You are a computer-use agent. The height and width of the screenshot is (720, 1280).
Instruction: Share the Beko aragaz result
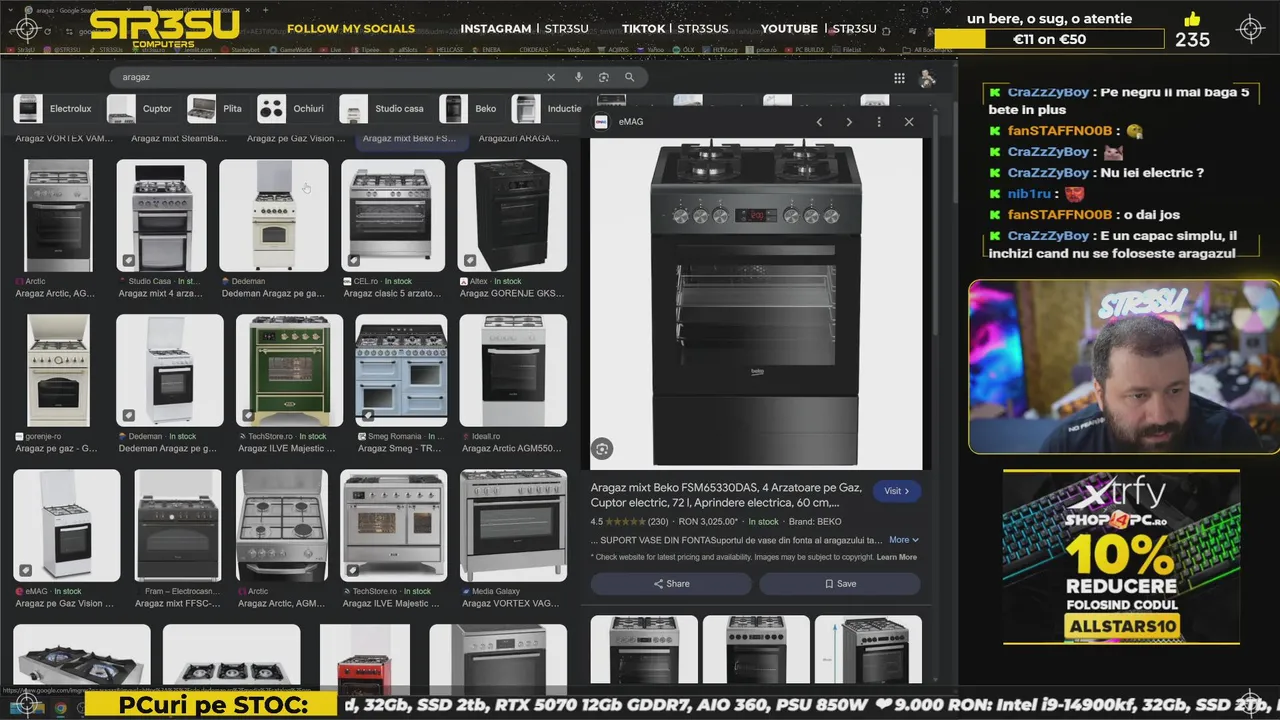671,584
